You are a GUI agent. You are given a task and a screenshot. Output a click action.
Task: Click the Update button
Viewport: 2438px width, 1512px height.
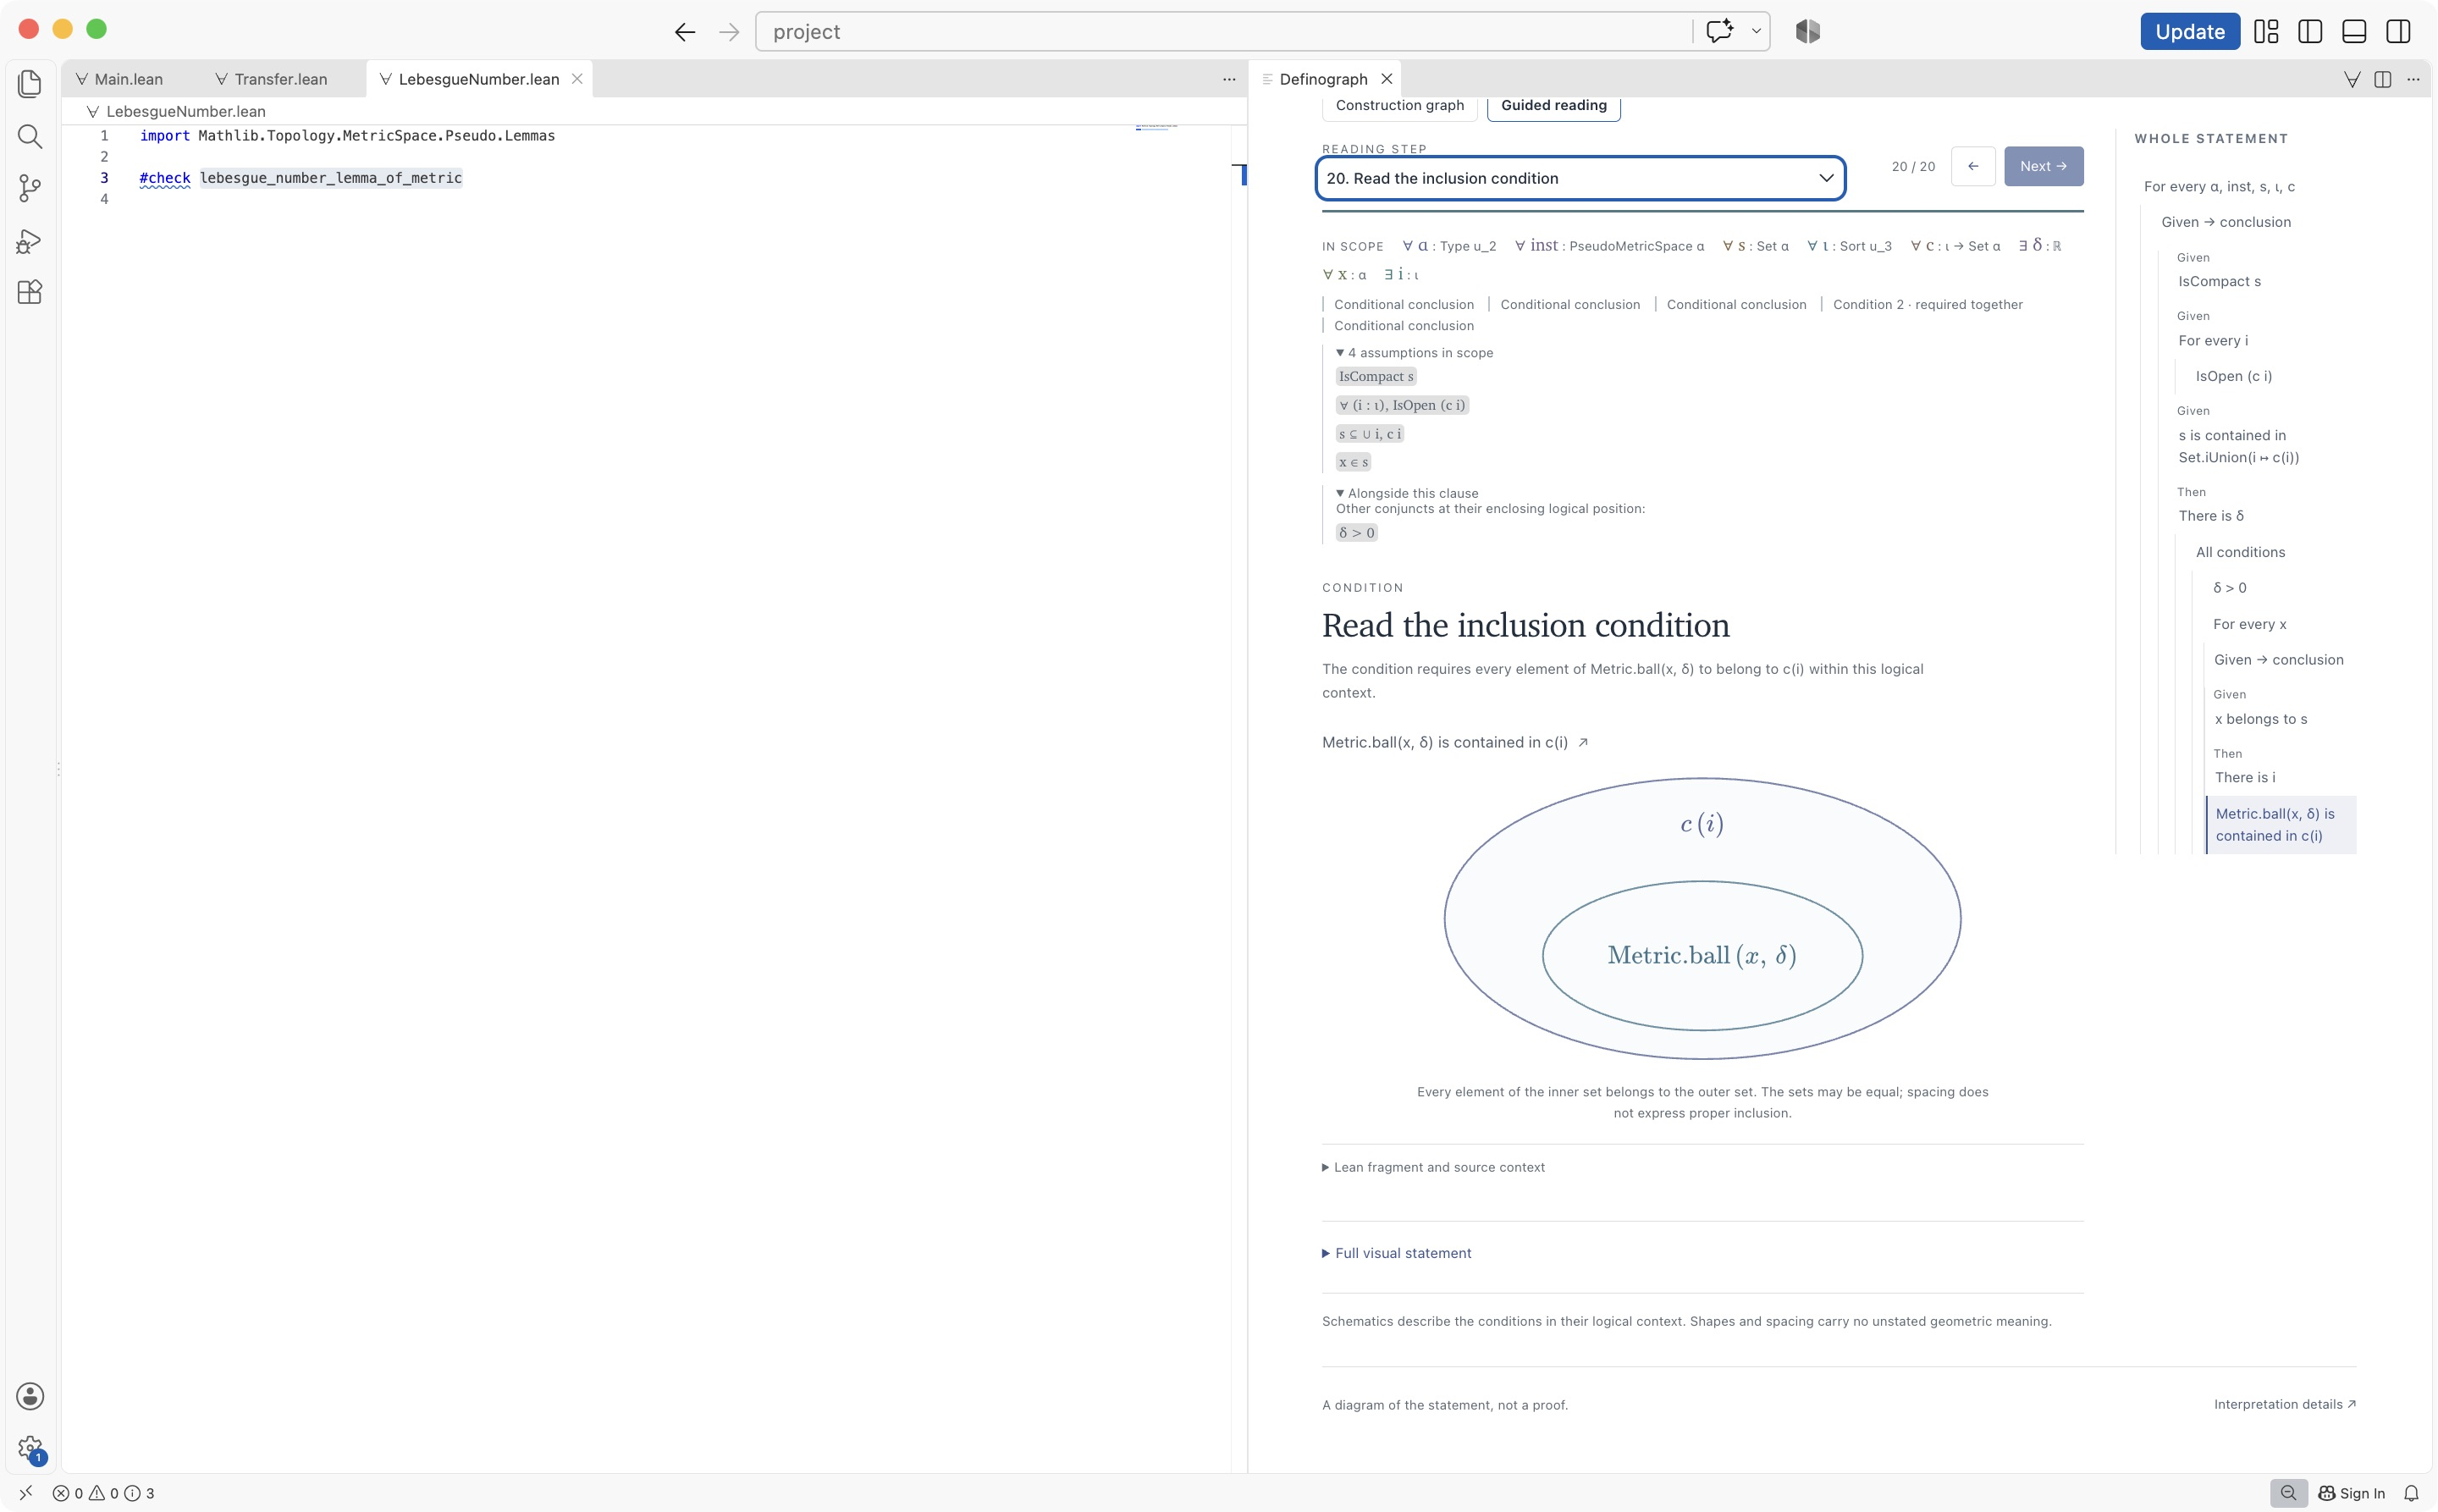pyautogui.click(x=2190, y=31)
